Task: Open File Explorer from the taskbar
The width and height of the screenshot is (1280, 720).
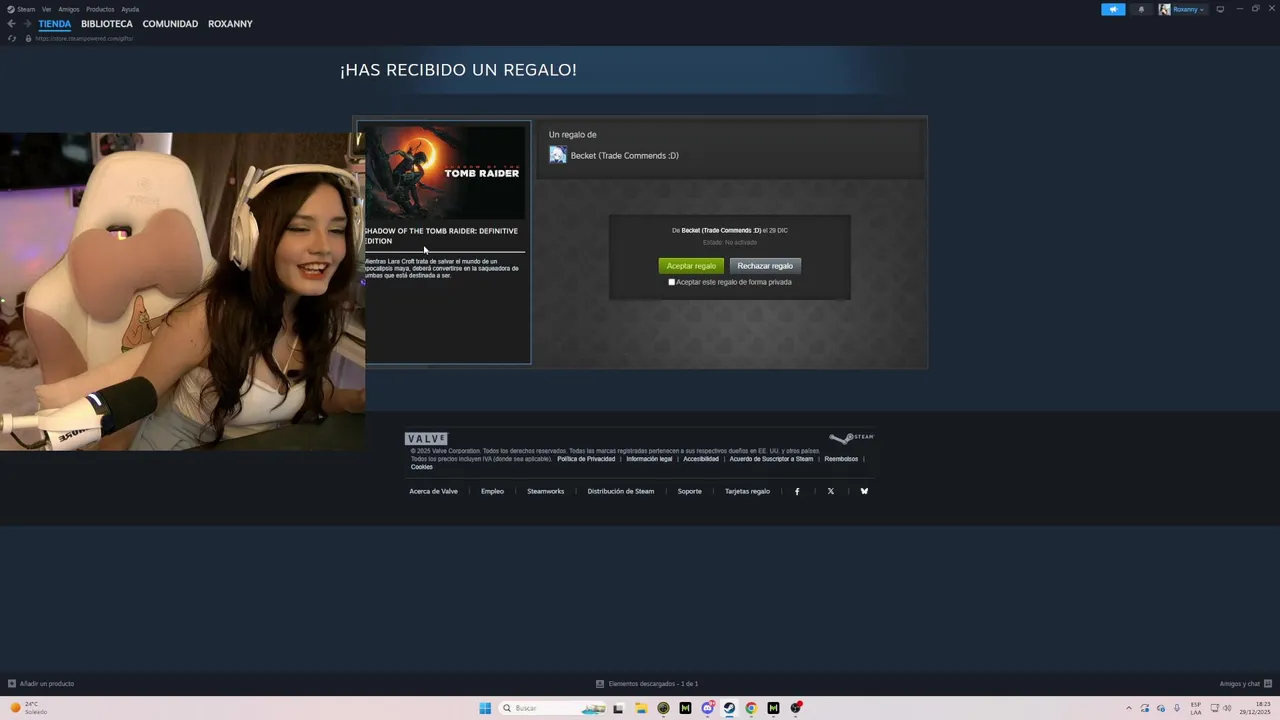Action: click(x=642, y=708)
